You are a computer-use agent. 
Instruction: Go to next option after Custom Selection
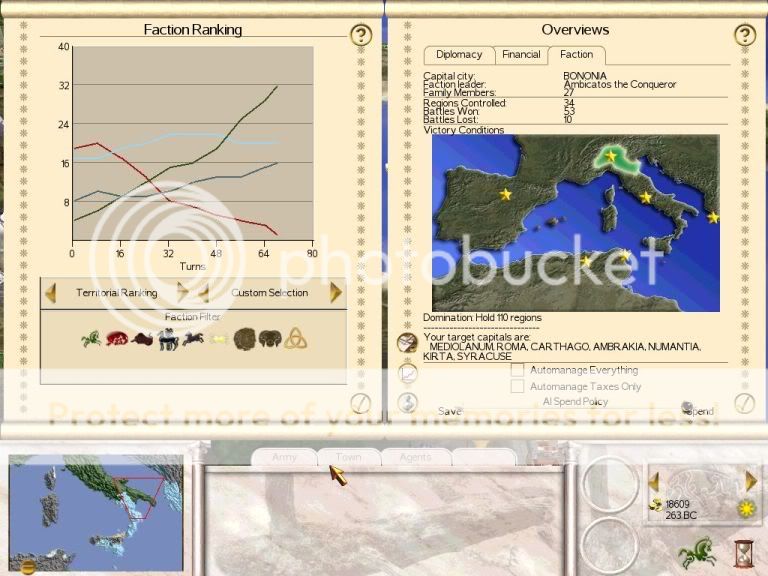(336, 293)
